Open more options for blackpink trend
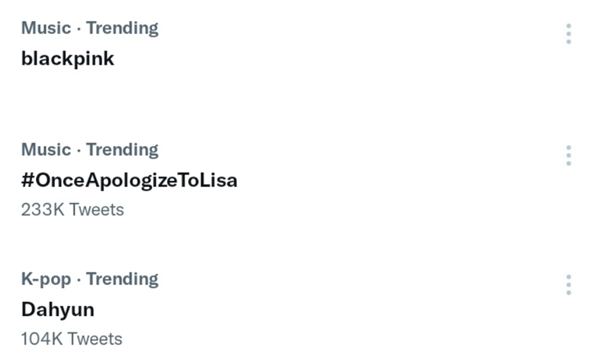589x363 pixels. pos(568,34)
